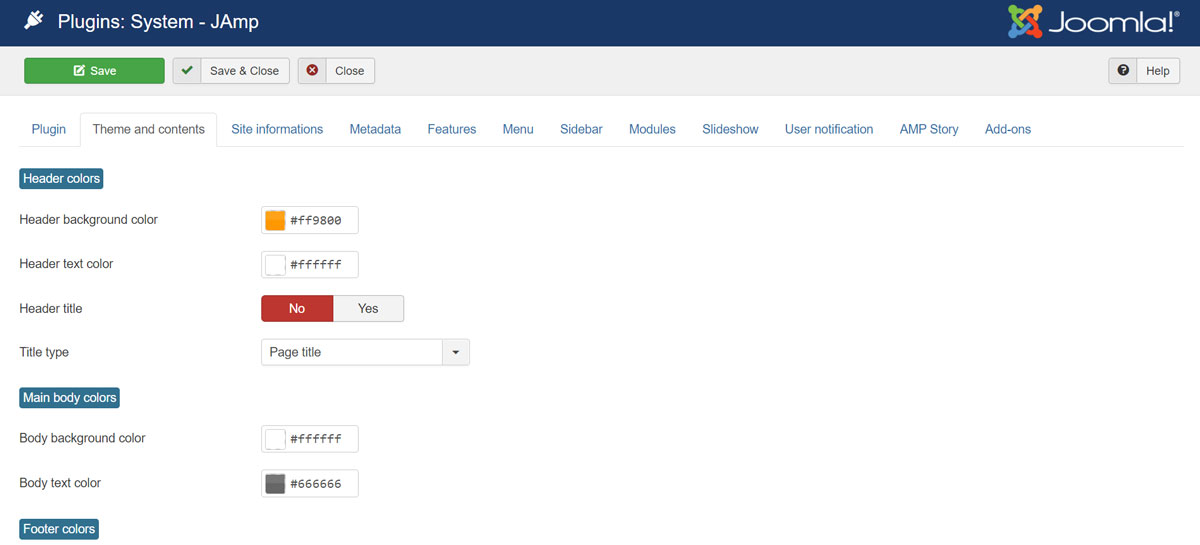The width and height of the screenshot is (1200, 545).
Task: Click the Header background color label
Action: [x=89, y=219]
